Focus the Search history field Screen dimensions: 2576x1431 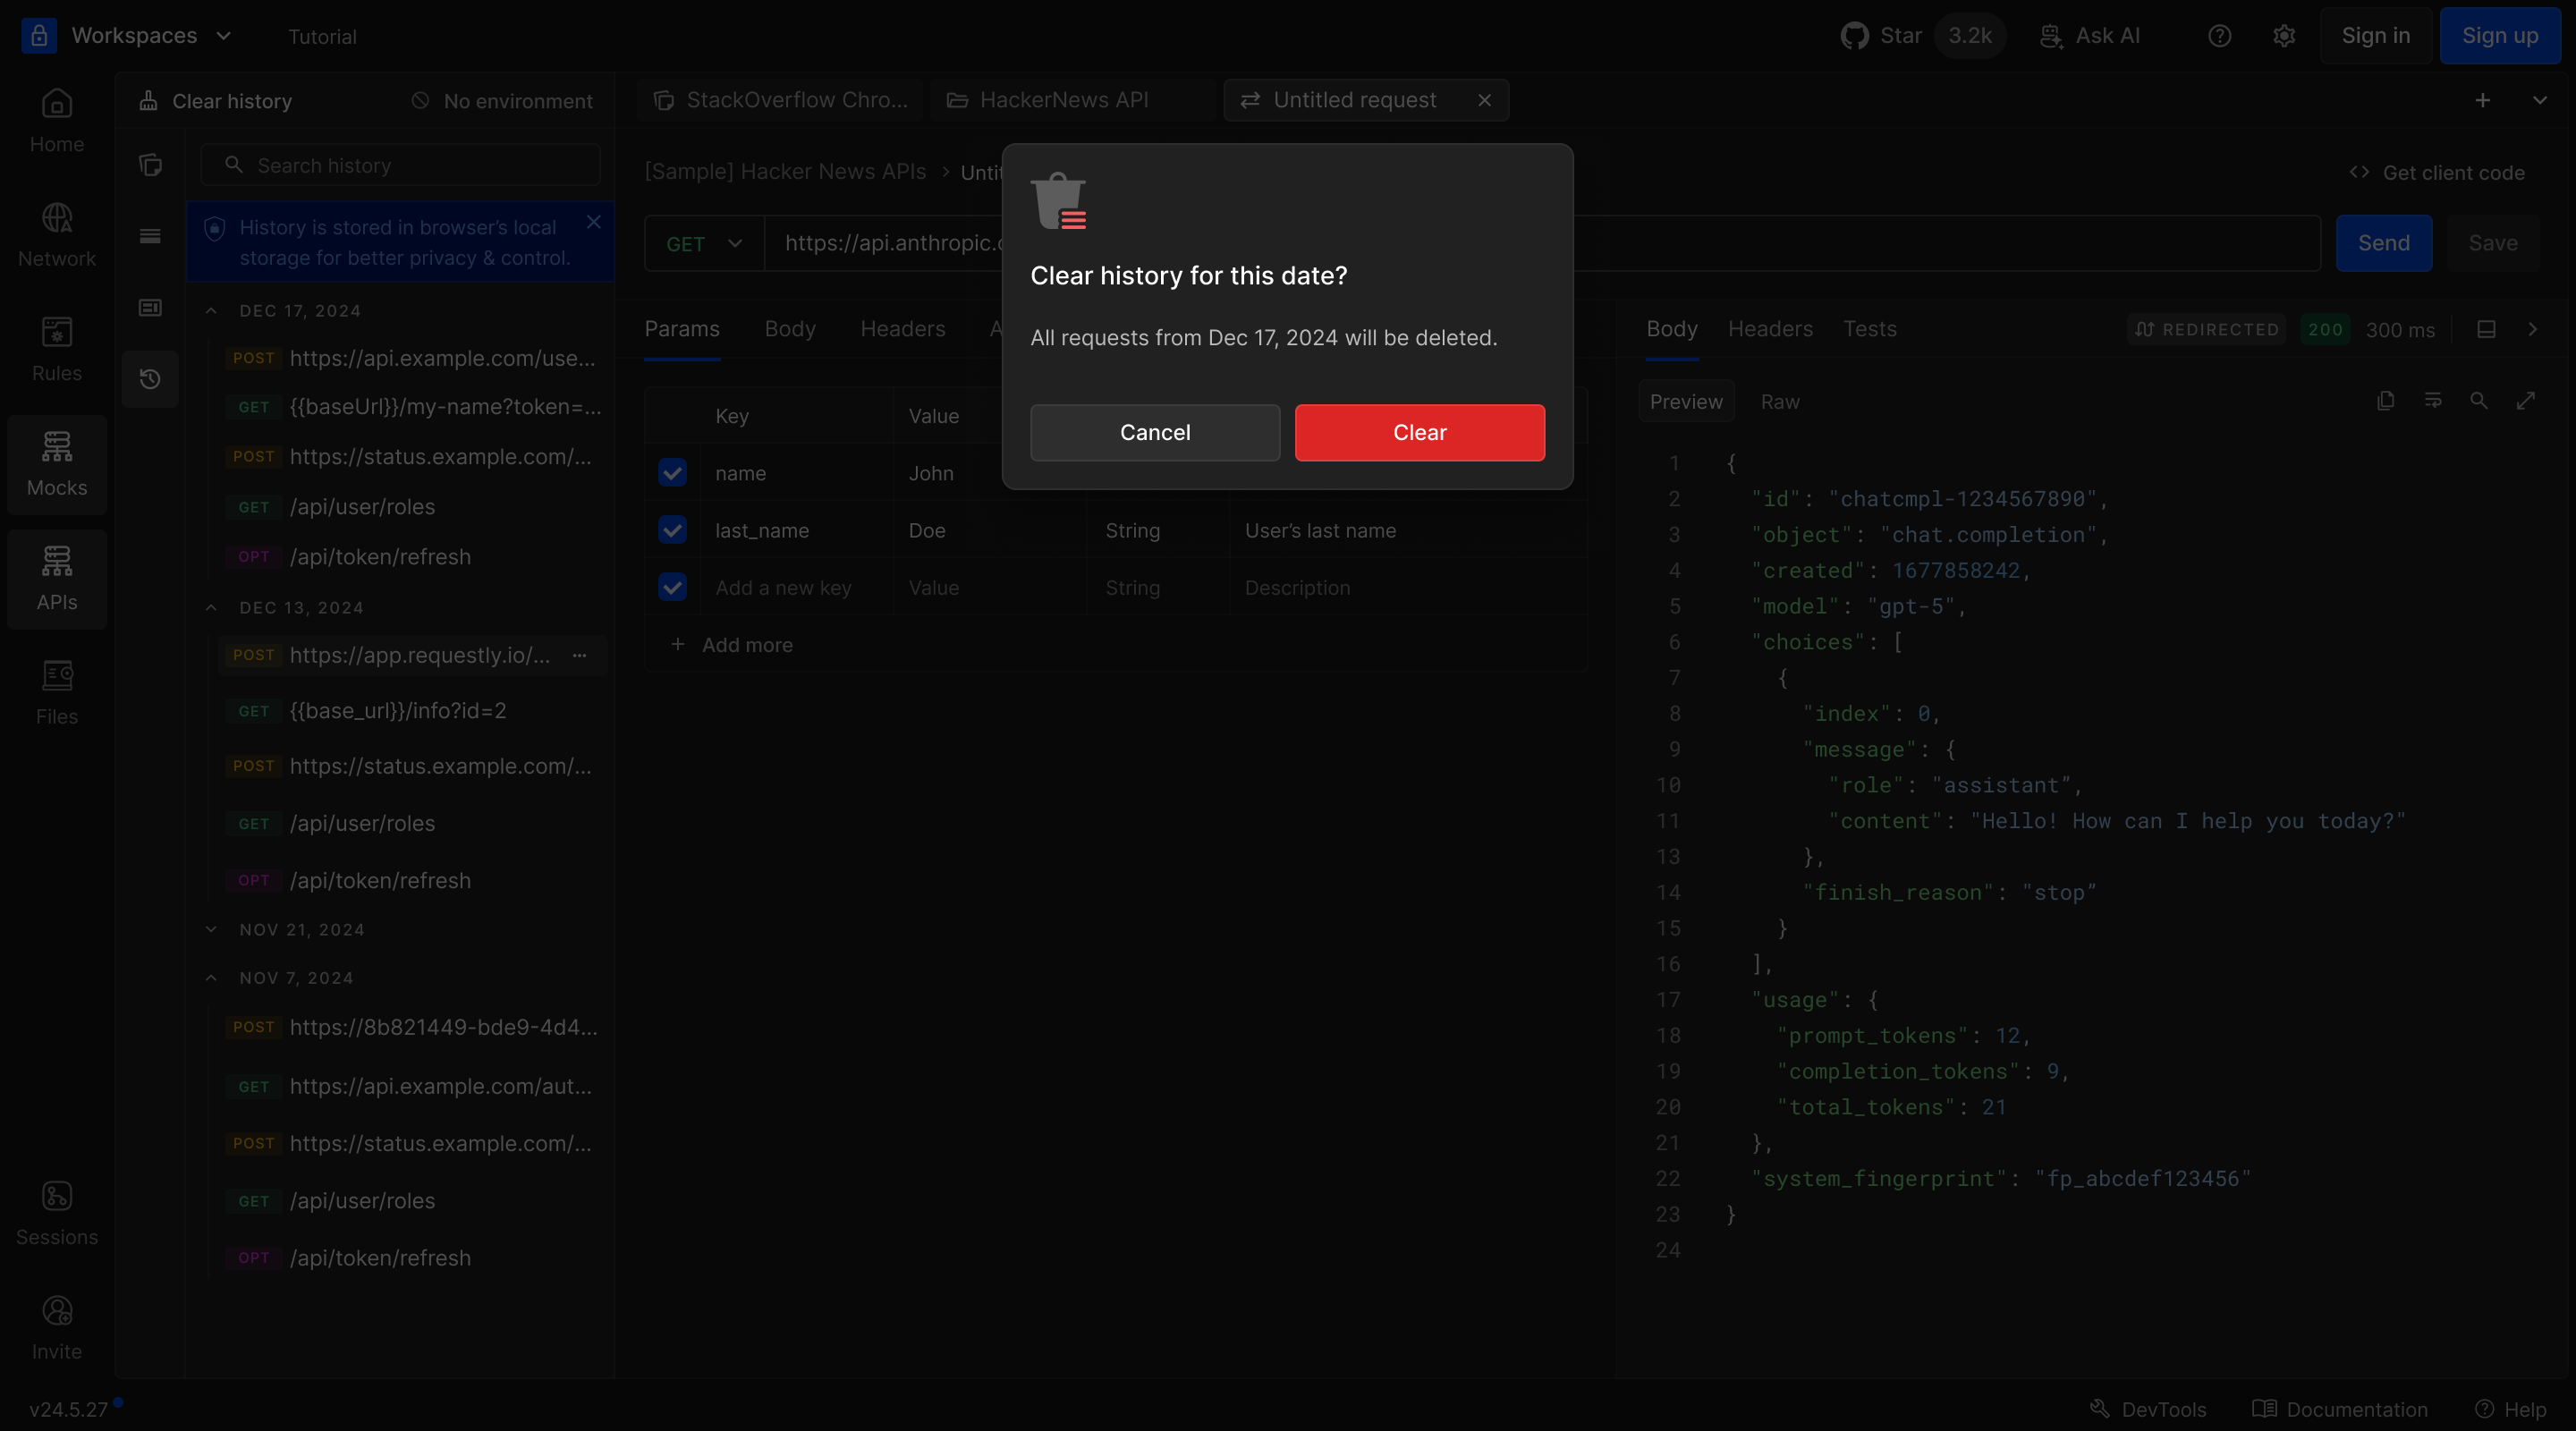400,165
